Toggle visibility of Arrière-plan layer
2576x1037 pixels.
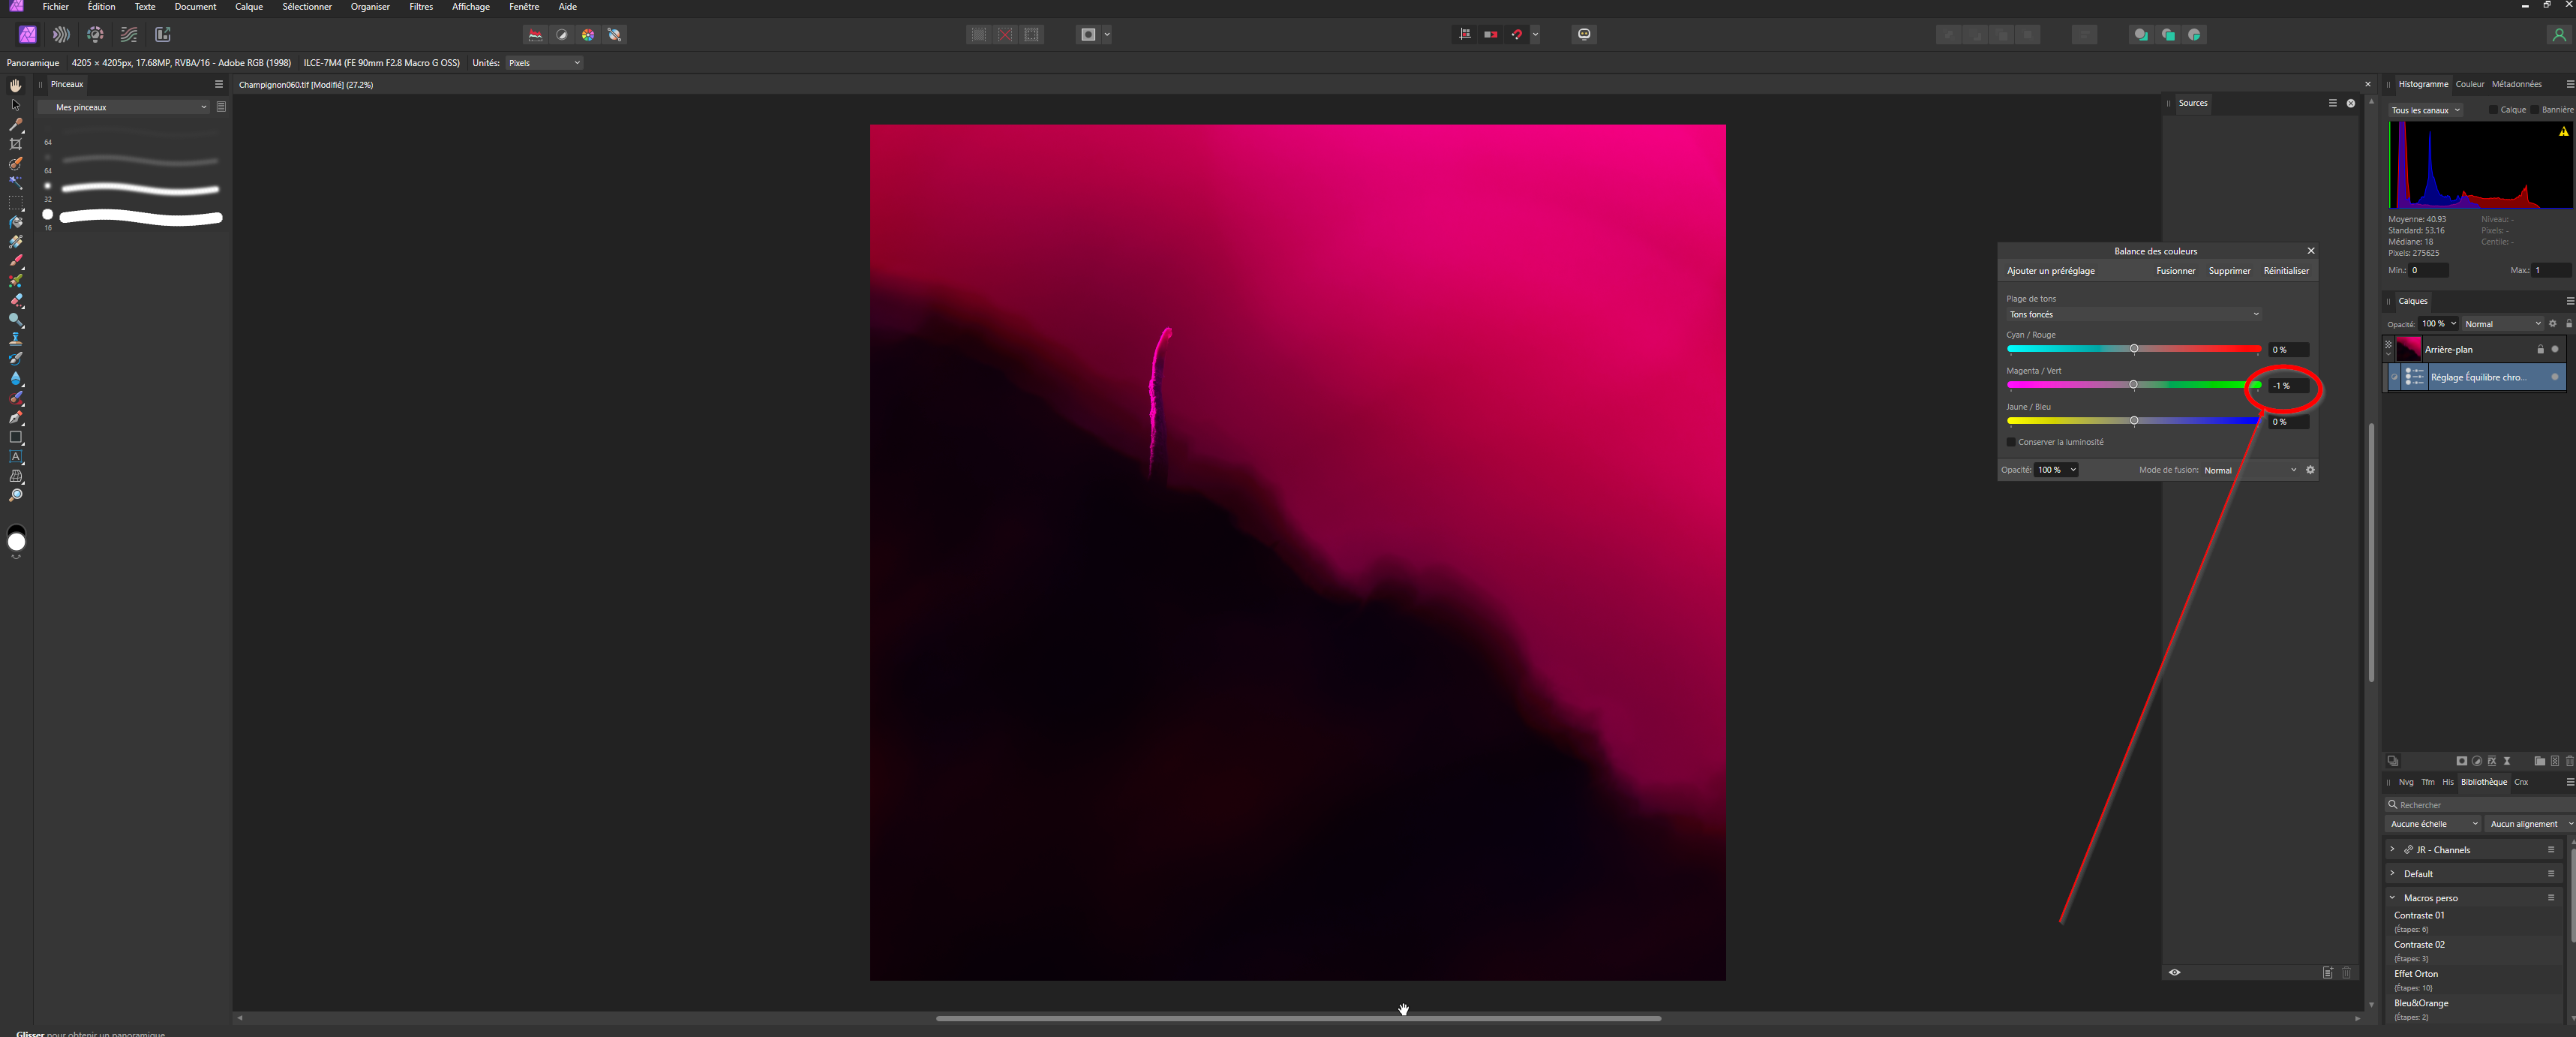(2555, 349)
